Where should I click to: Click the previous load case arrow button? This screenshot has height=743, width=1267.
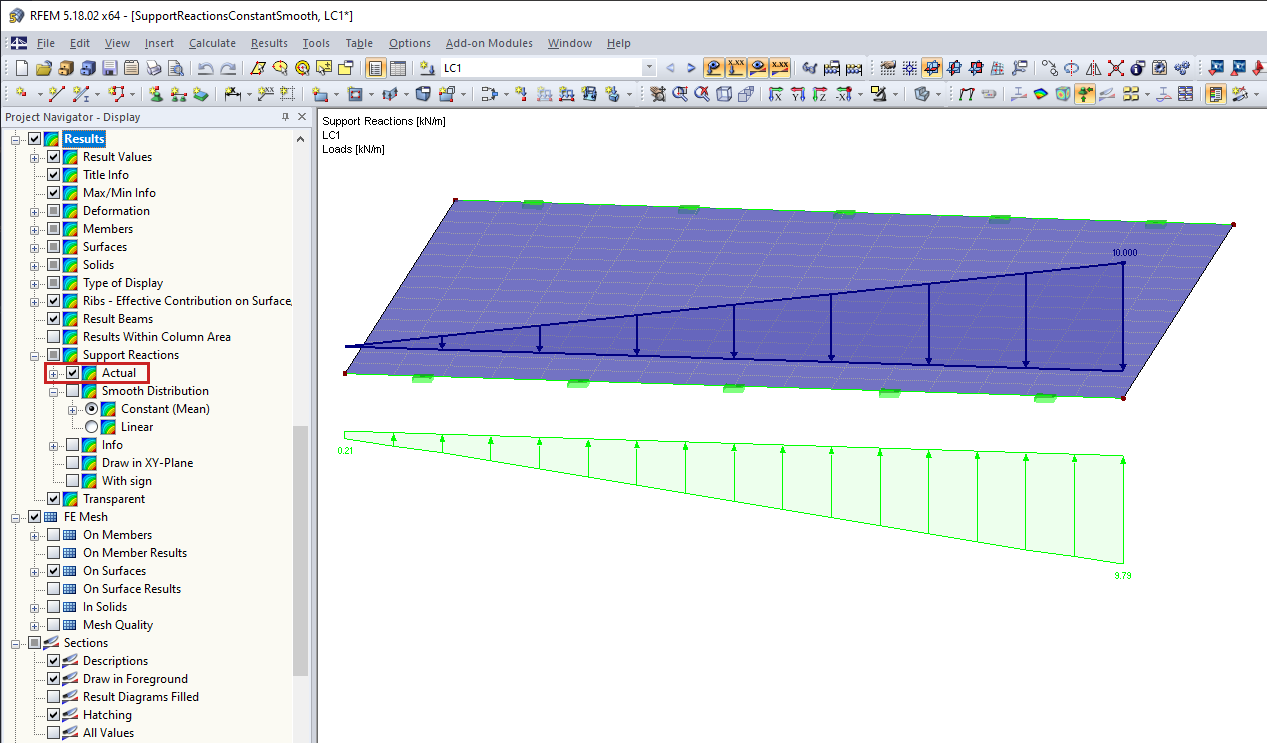point(671,68)
